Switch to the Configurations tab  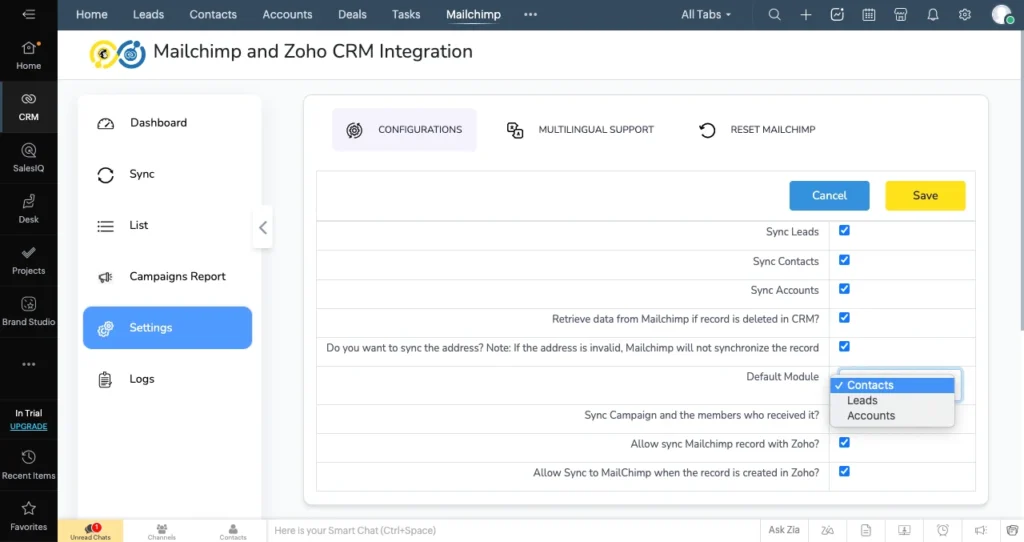pos(404,130)
